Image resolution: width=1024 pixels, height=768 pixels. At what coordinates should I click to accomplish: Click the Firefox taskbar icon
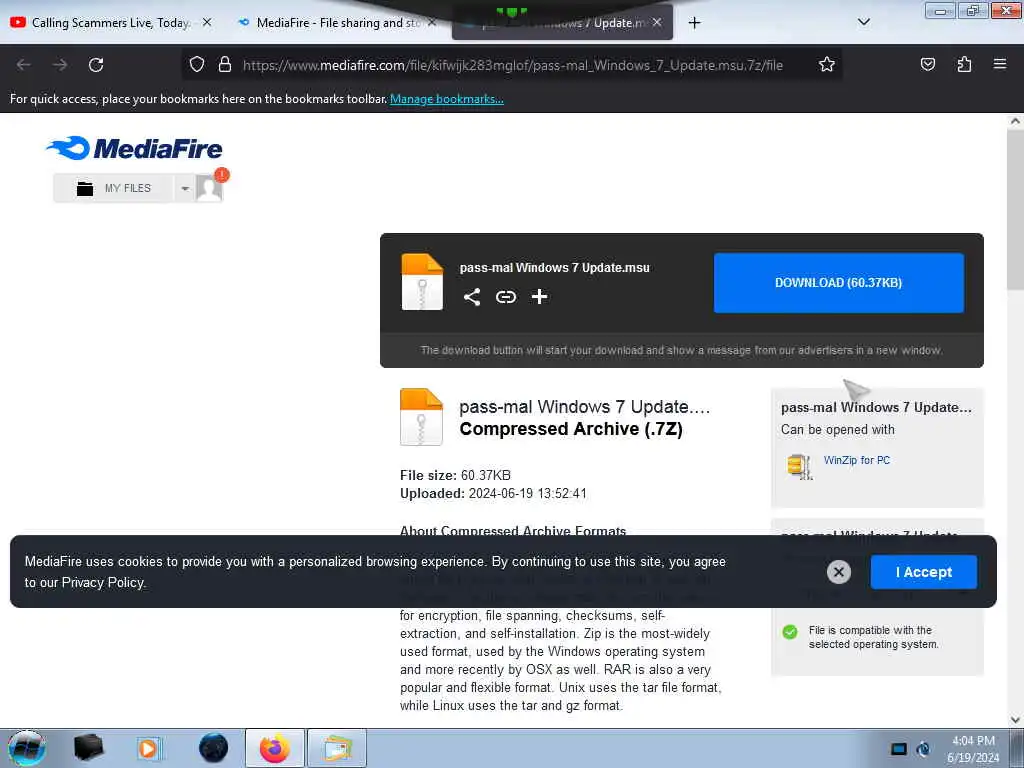pyautogui.click(x=274, y=748)
